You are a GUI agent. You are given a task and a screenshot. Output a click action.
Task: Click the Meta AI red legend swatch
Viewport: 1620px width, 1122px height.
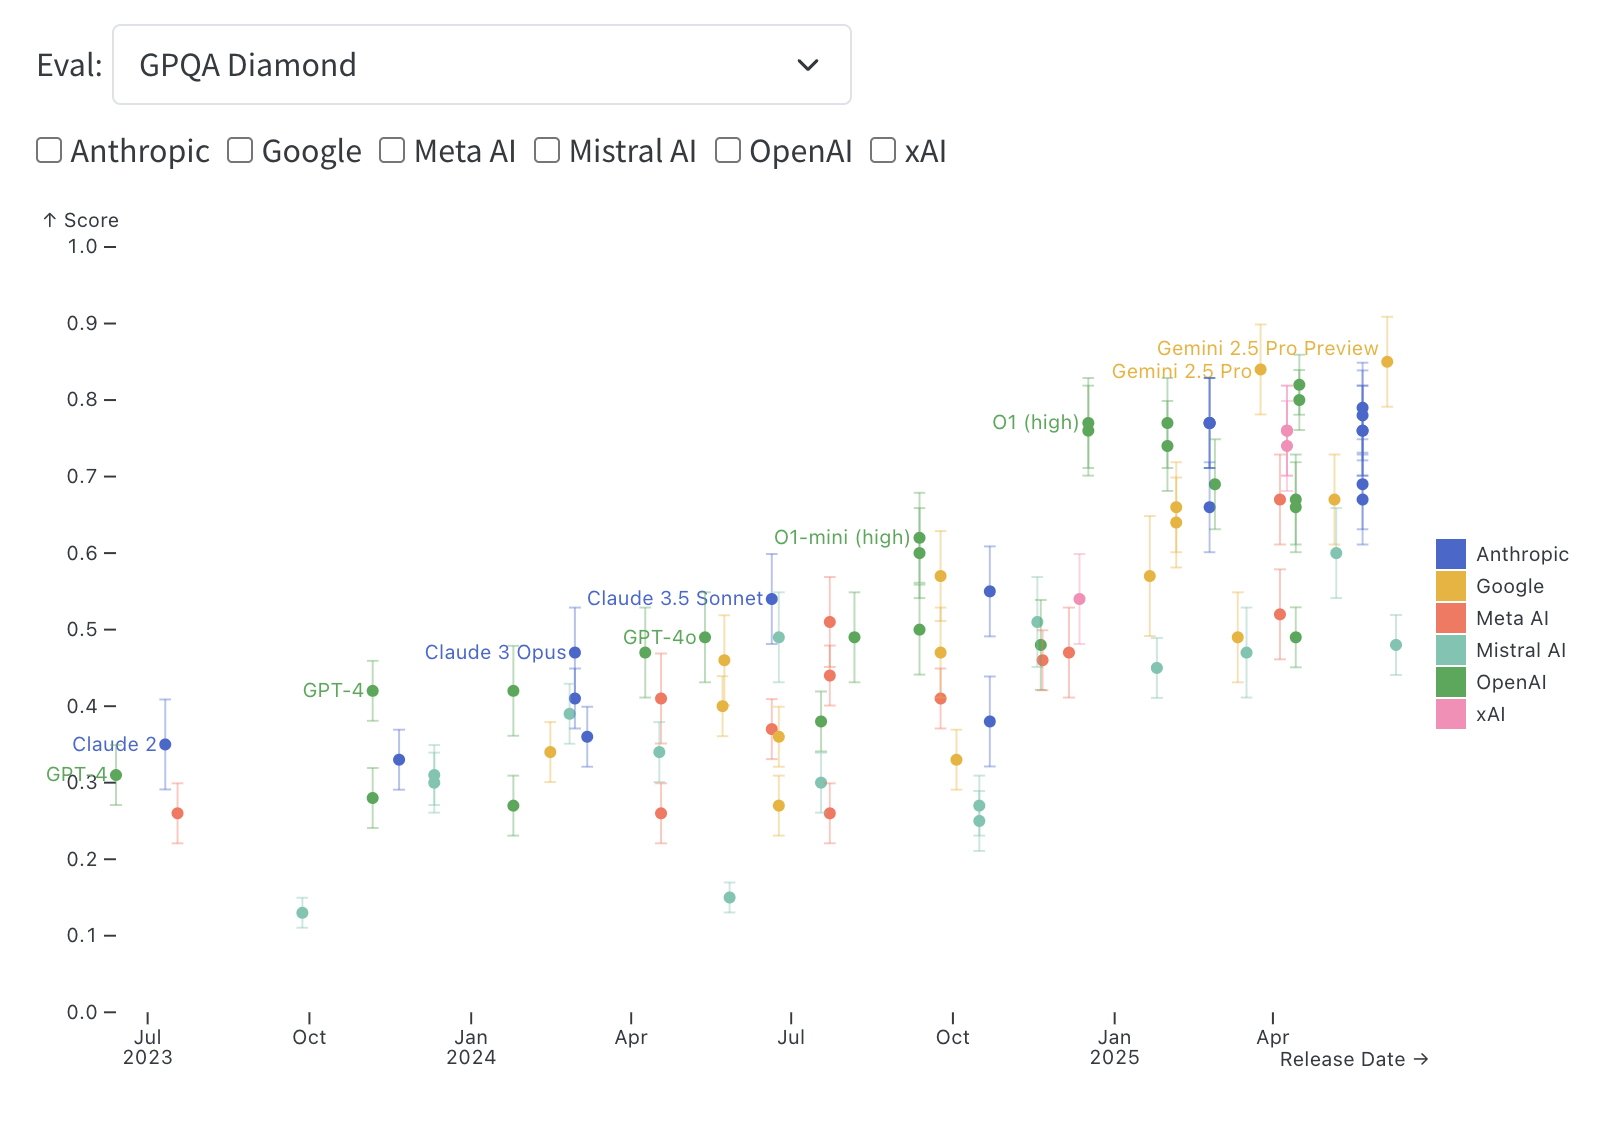pyautogui.click(x=1450, y=618)
